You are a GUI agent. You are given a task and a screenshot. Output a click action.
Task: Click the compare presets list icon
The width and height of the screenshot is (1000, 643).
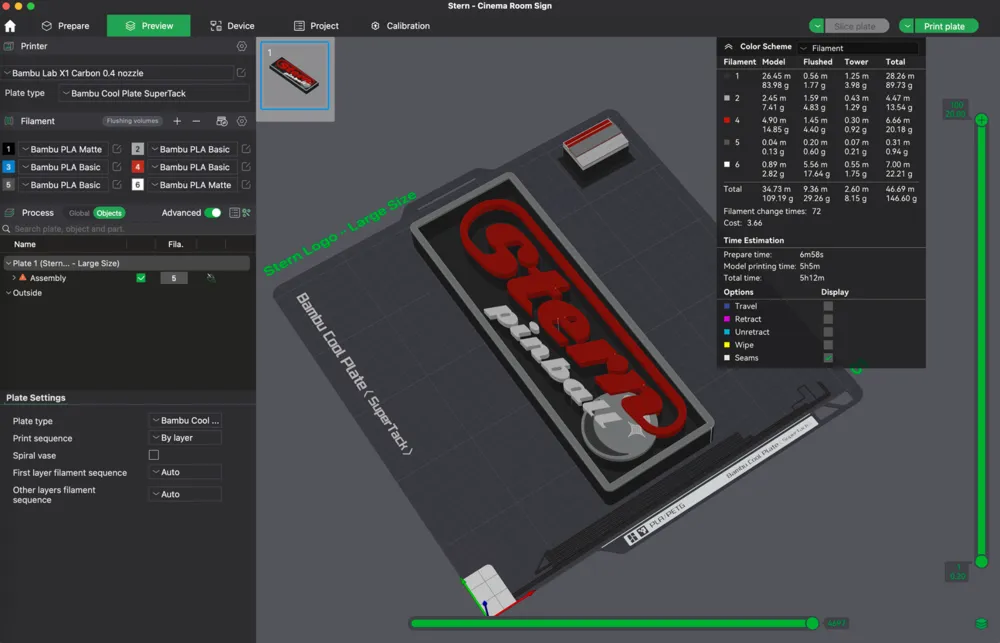click(234, 213)
